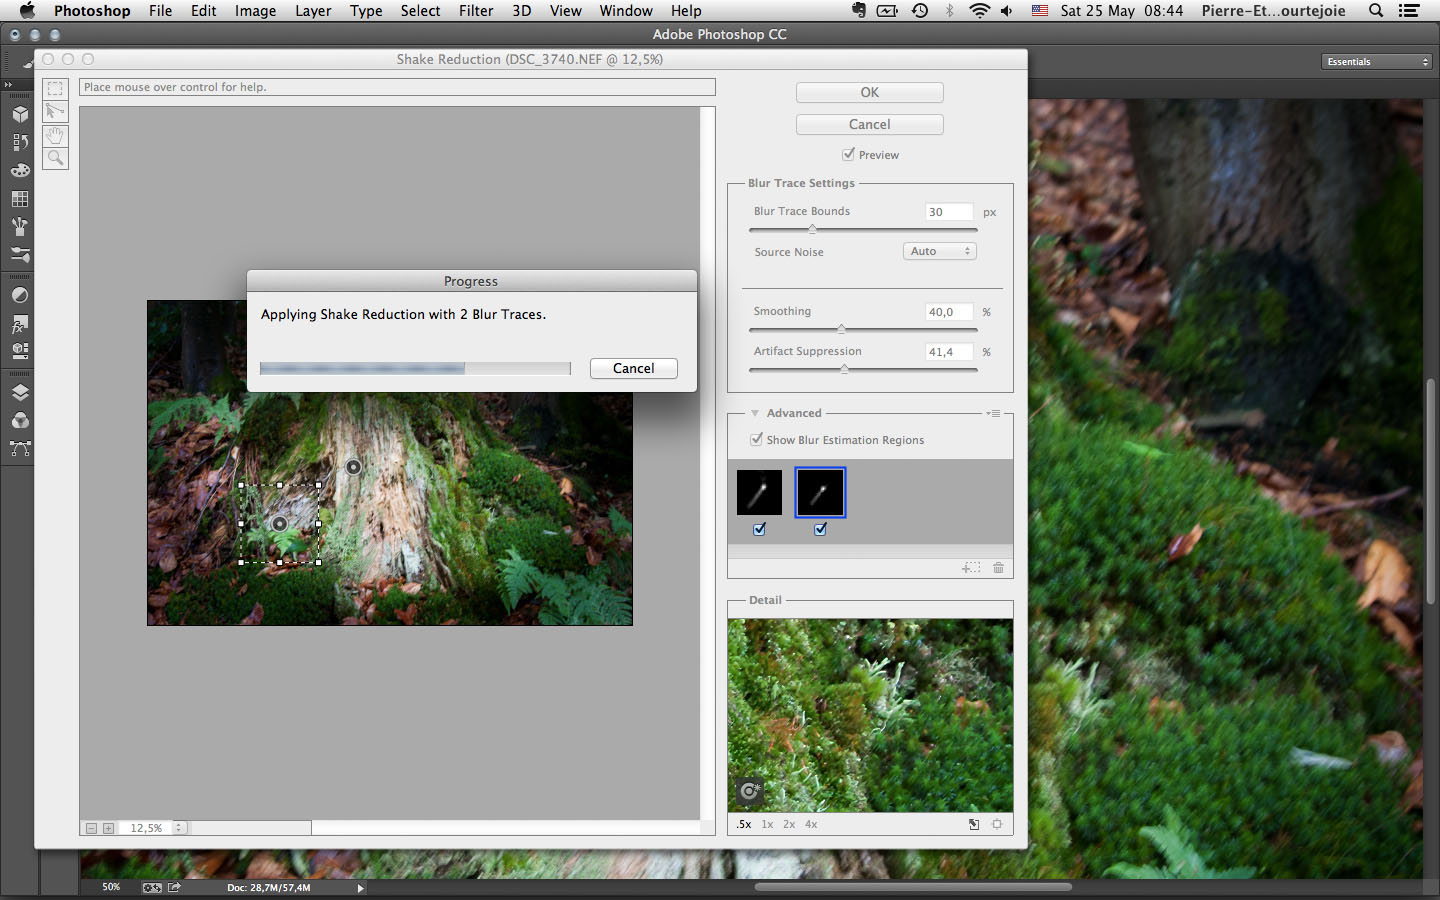The height and width of the screenshot is (900, 1440).
Task: Zoom in with the plus button
Action: pos(108,828)
